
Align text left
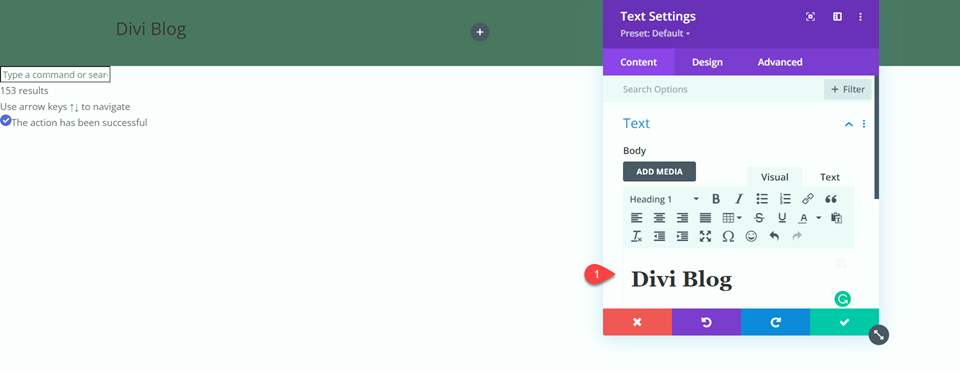(x=637, y=218)
